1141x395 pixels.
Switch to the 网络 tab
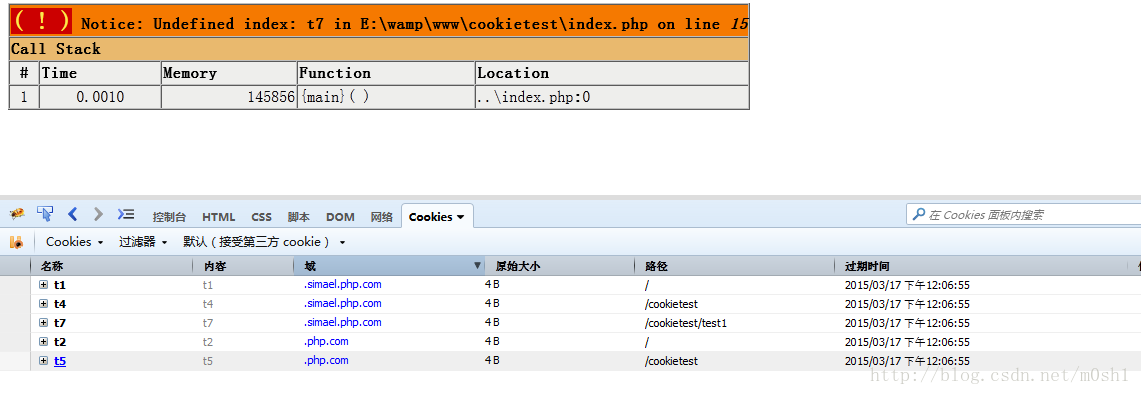tap(381, 217)
